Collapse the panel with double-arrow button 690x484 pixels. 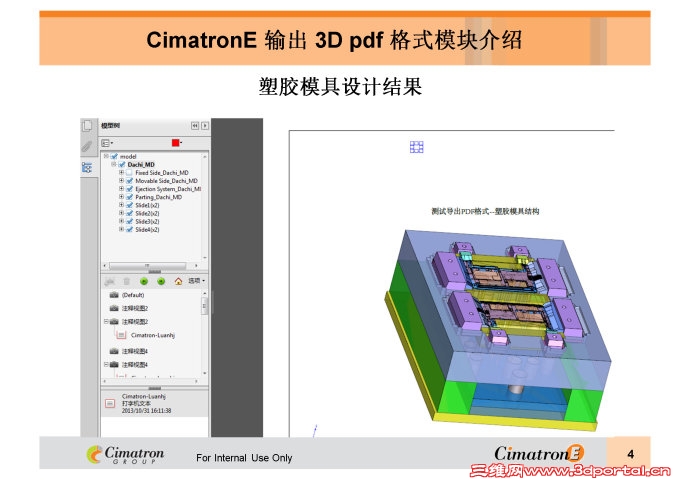pyautogui.click(x=195, y=126)
